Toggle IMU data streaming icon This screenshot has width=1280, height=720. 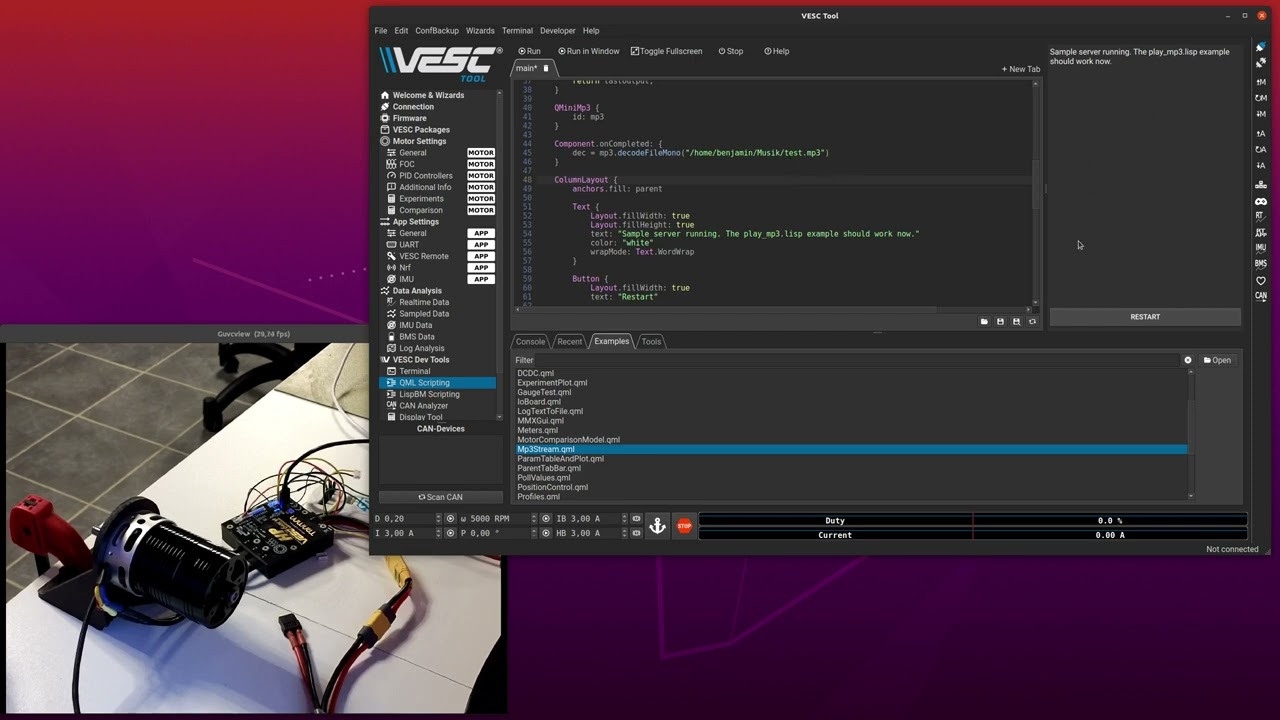point(1261,247)
